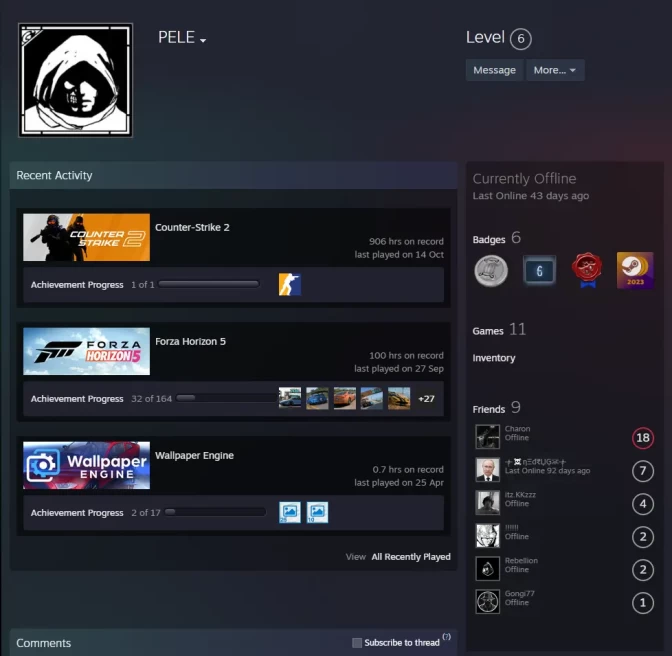Click Wallpaper Engine achievement progress bar
Screen dimensions: 672x656
(x=215, y=512)
